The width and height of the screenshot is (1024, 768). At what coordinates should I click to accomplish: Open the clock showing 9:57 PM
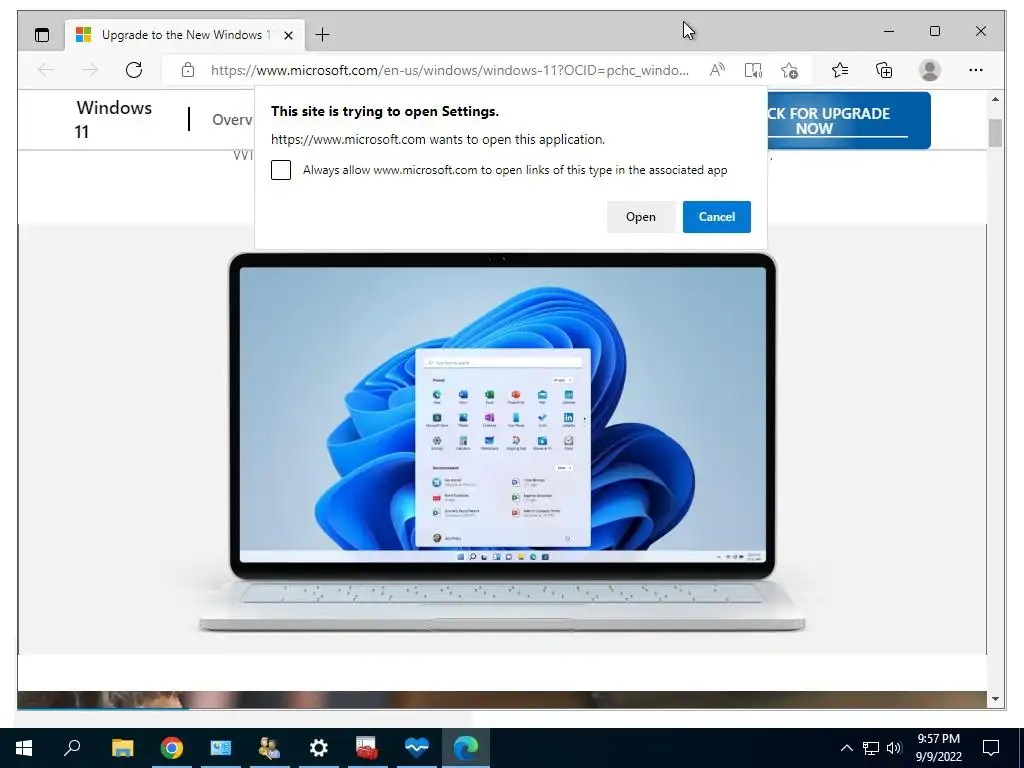(938, 748)
